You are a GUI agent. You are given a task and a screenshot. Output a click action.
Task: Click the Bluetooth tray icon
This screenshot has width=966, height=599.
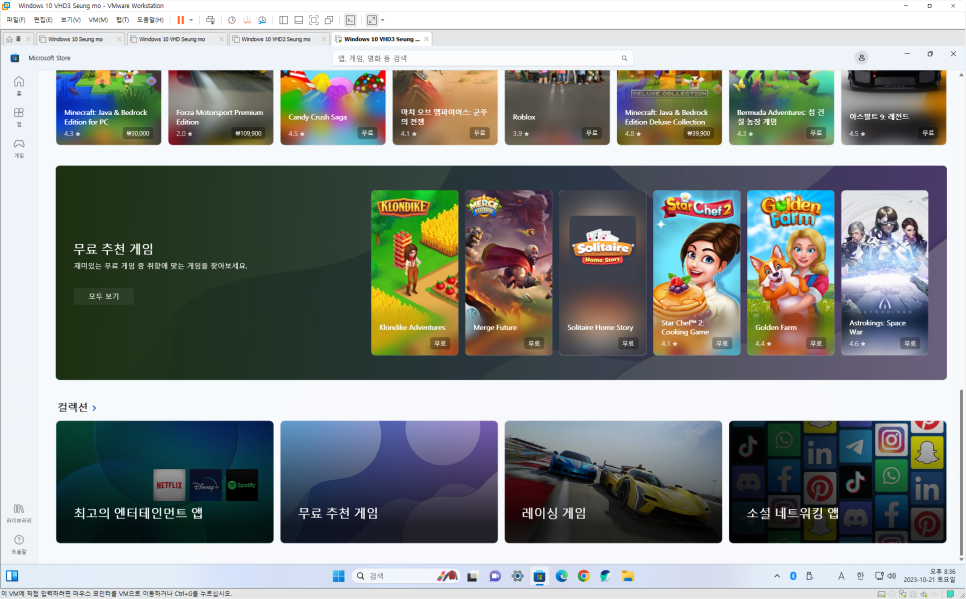click(x=794, y=576)
